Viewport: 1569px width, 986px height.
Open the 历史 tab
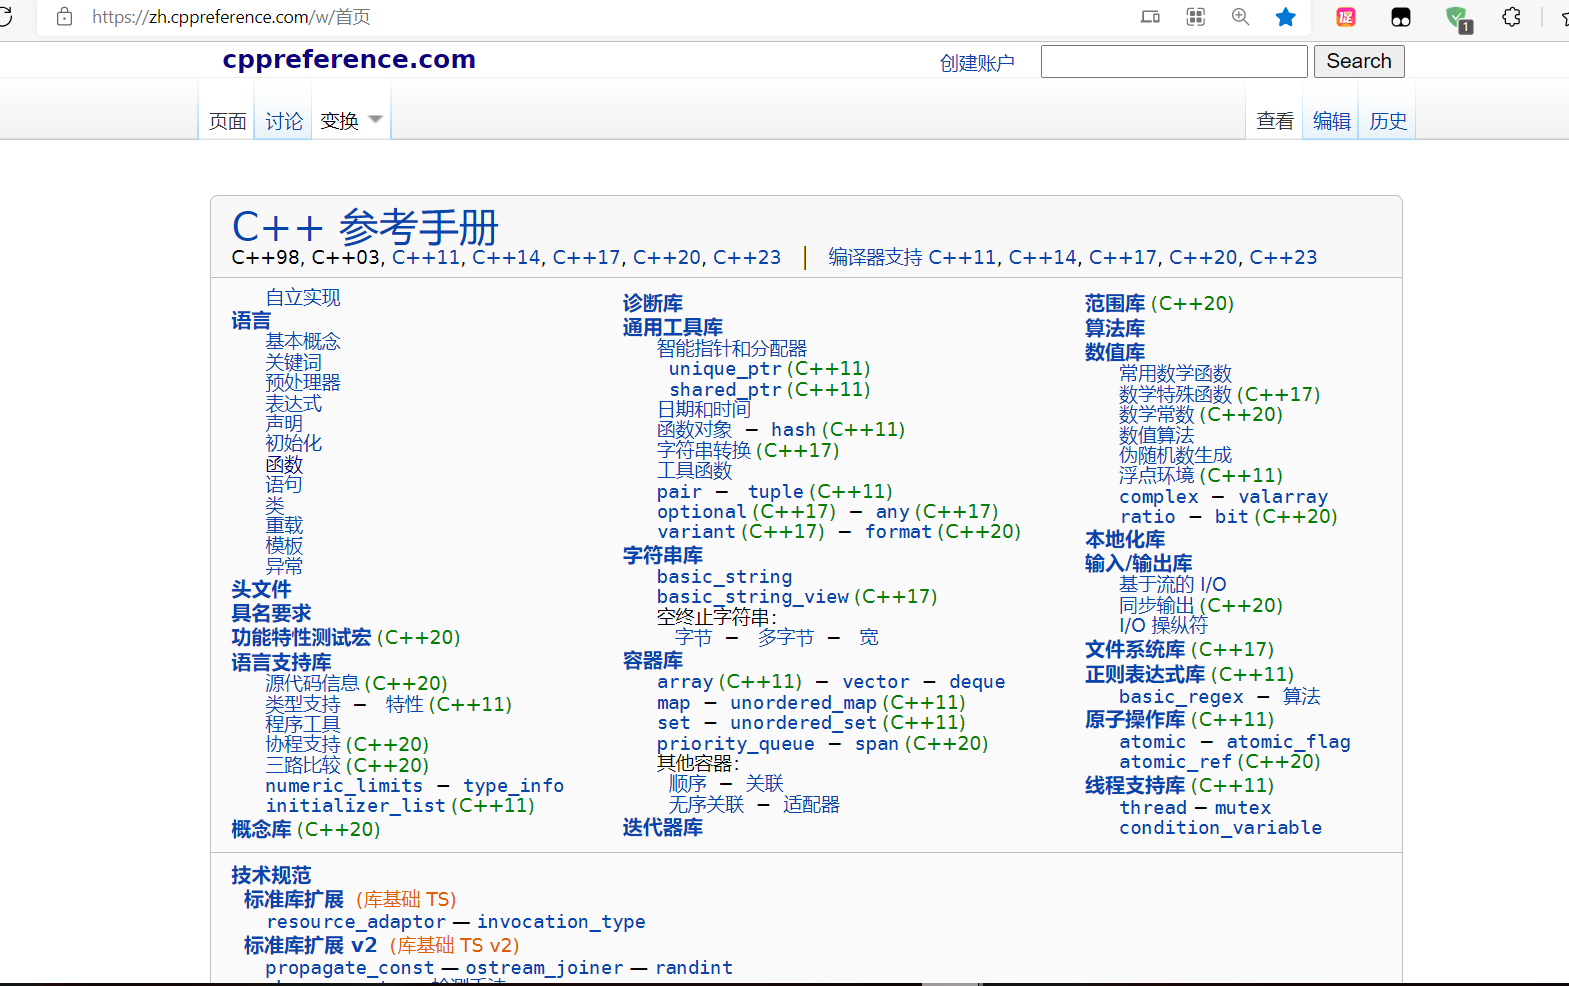1388,121
